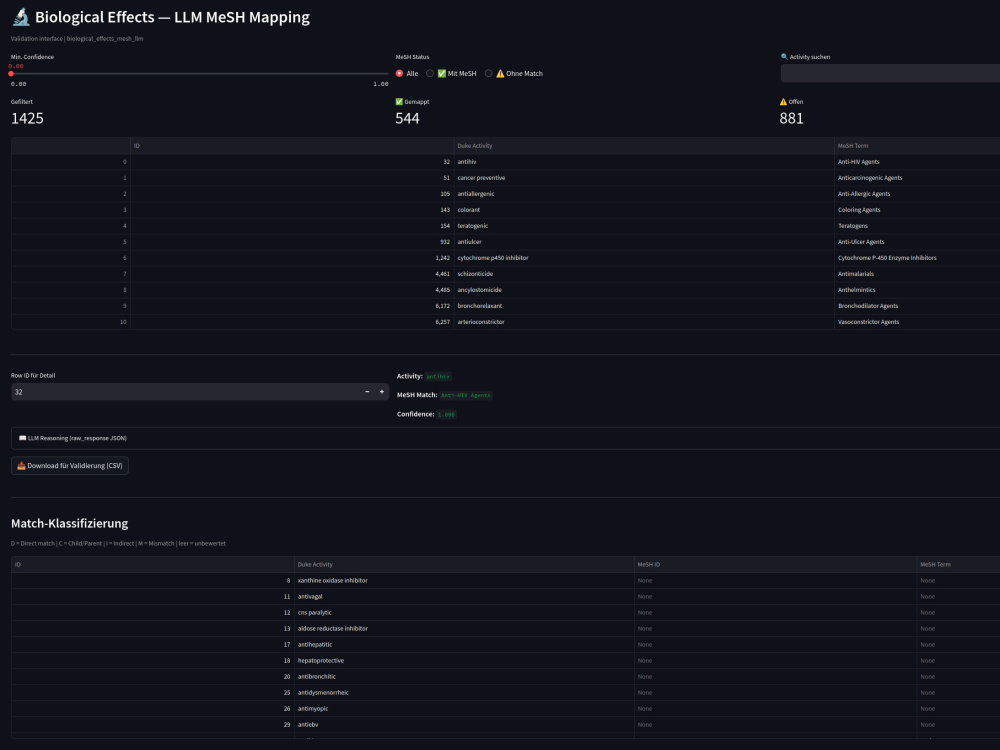
Task: Click the warning icon in Ohne Match option
Action: point(500,73)
